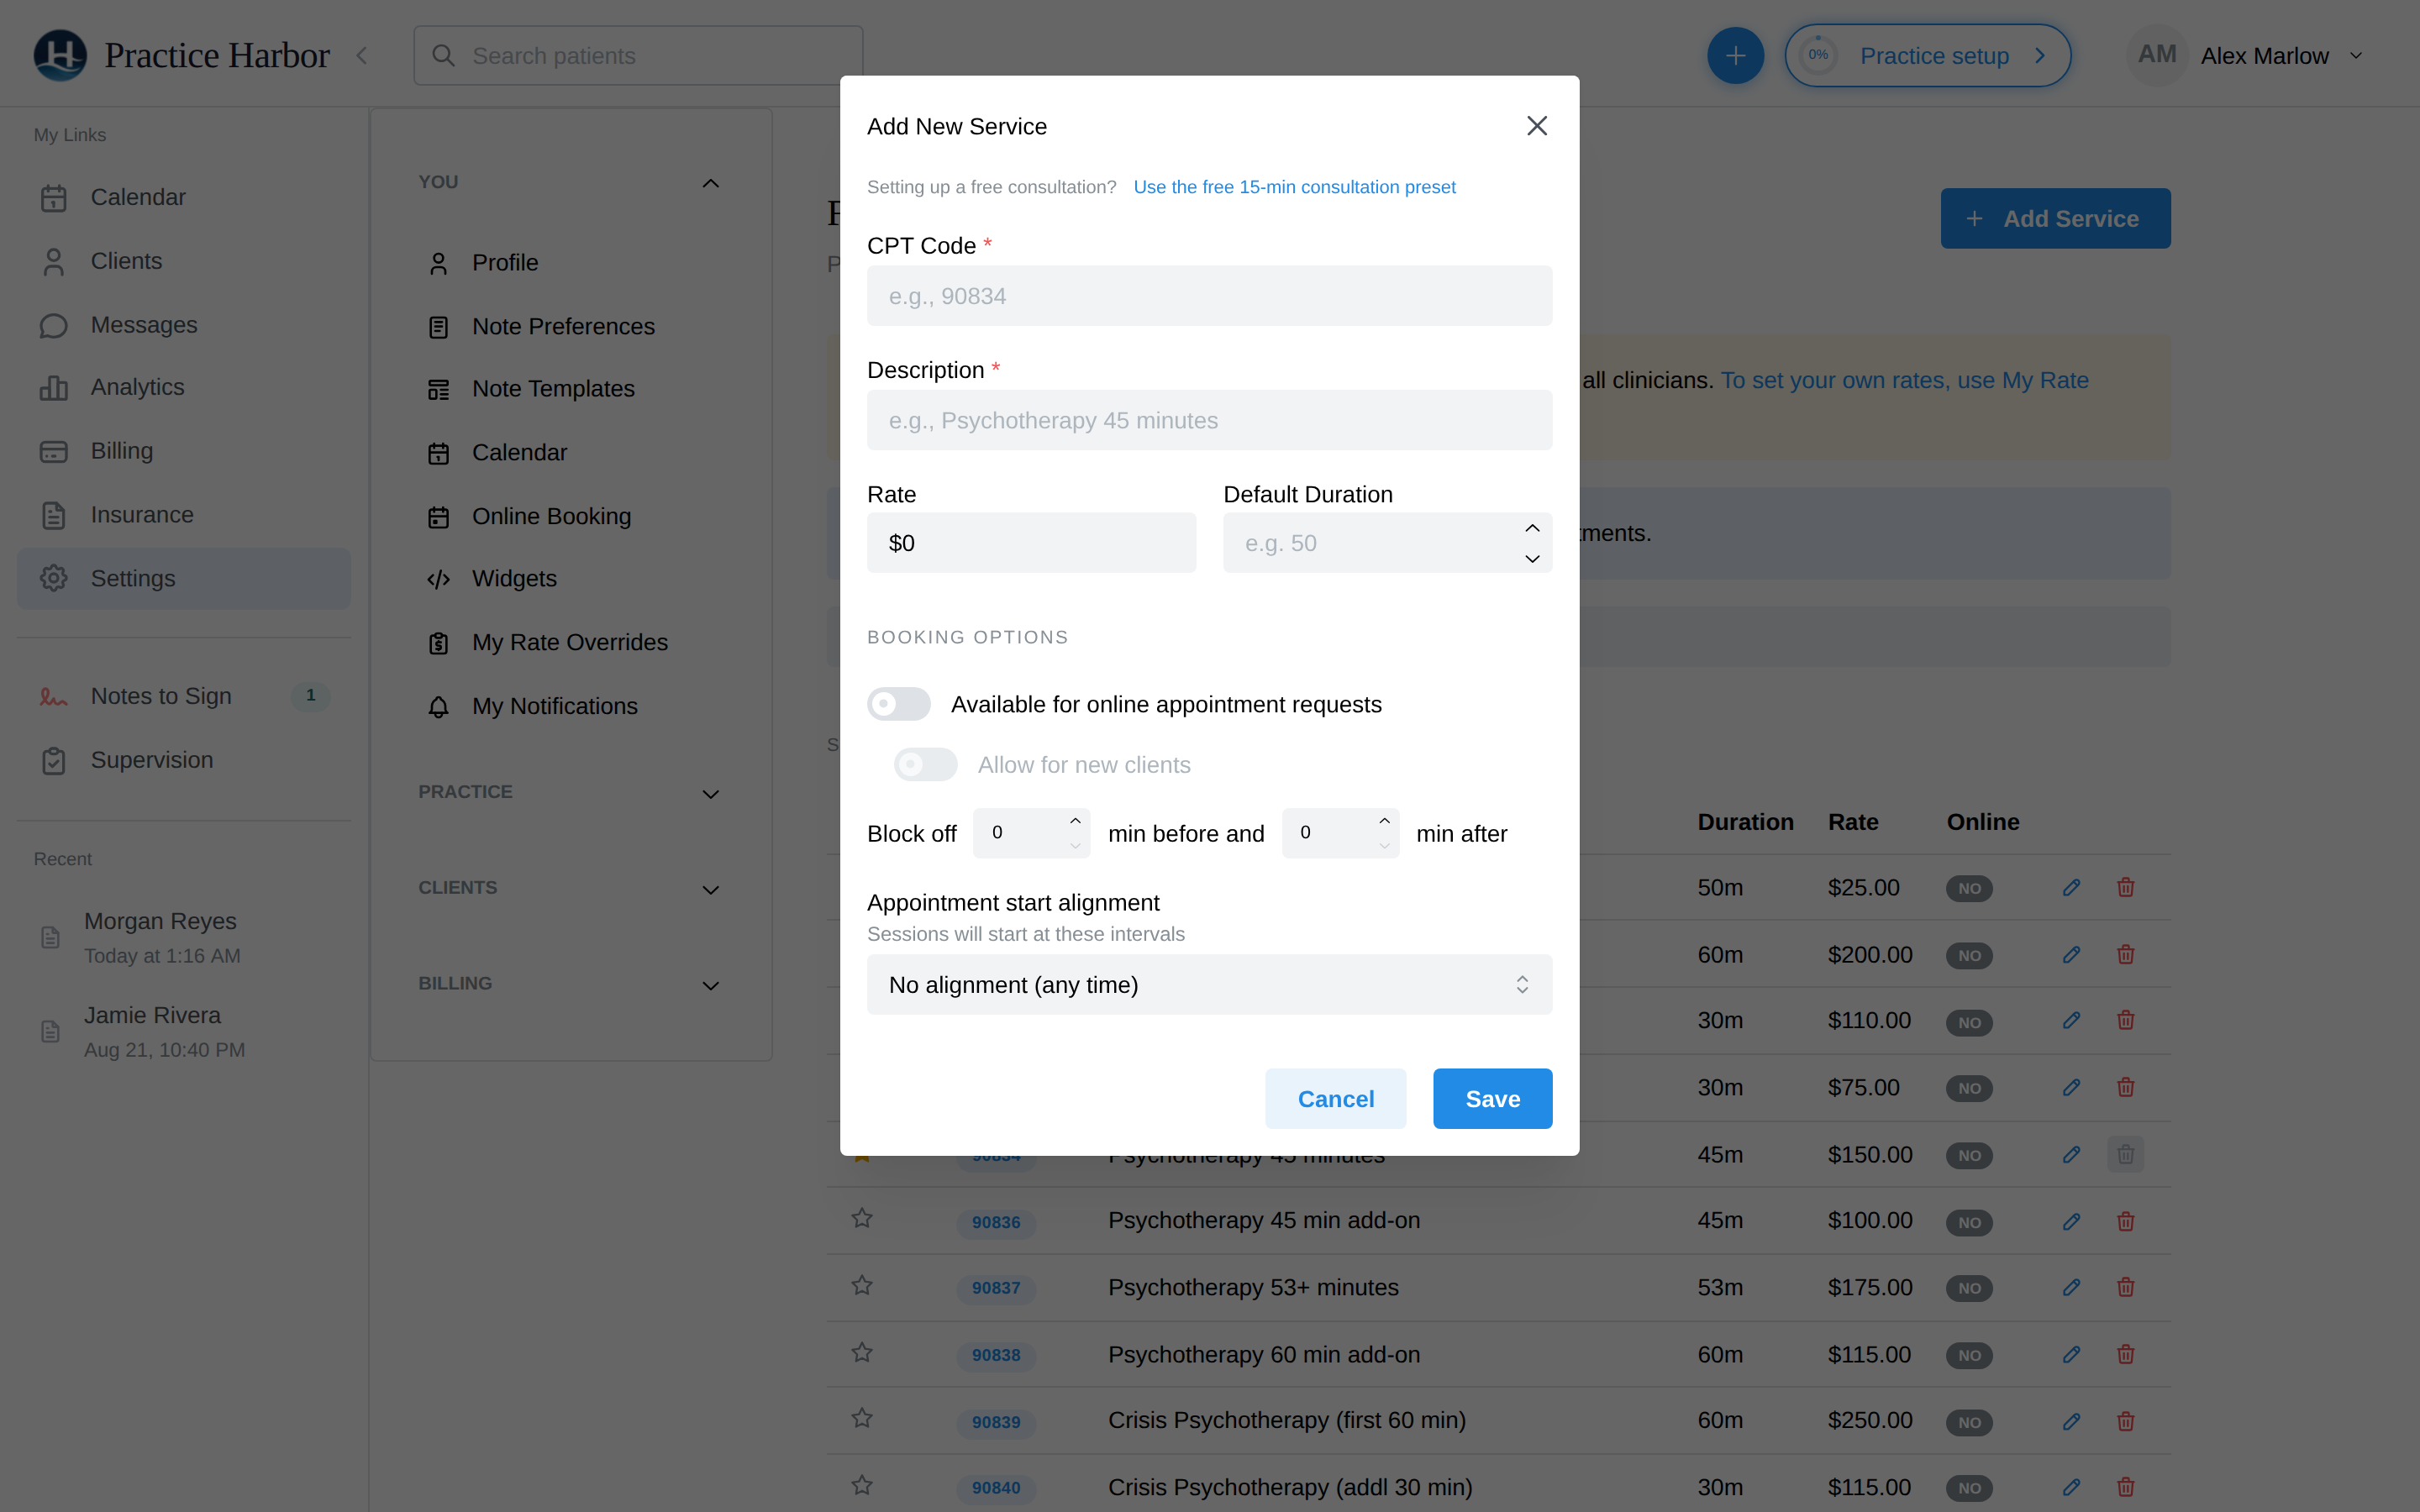The height and width of the screenshot is (1512, 2420).
Task: Star the 90837 service row
Action: (x=862, y=1286)
